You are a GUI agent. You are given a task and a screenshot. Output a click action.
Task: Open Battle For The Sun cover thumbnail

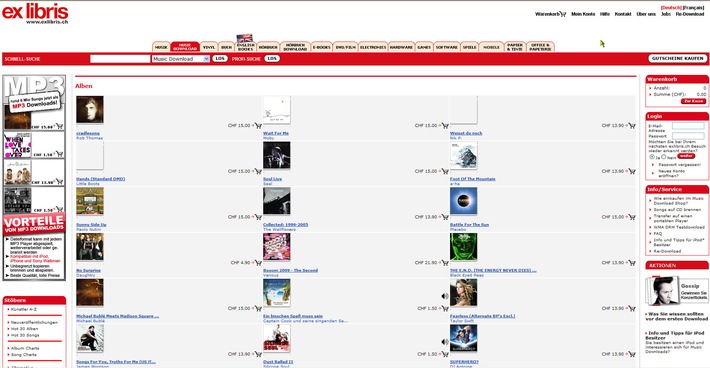pyautogui.click(x=464, y=201)
